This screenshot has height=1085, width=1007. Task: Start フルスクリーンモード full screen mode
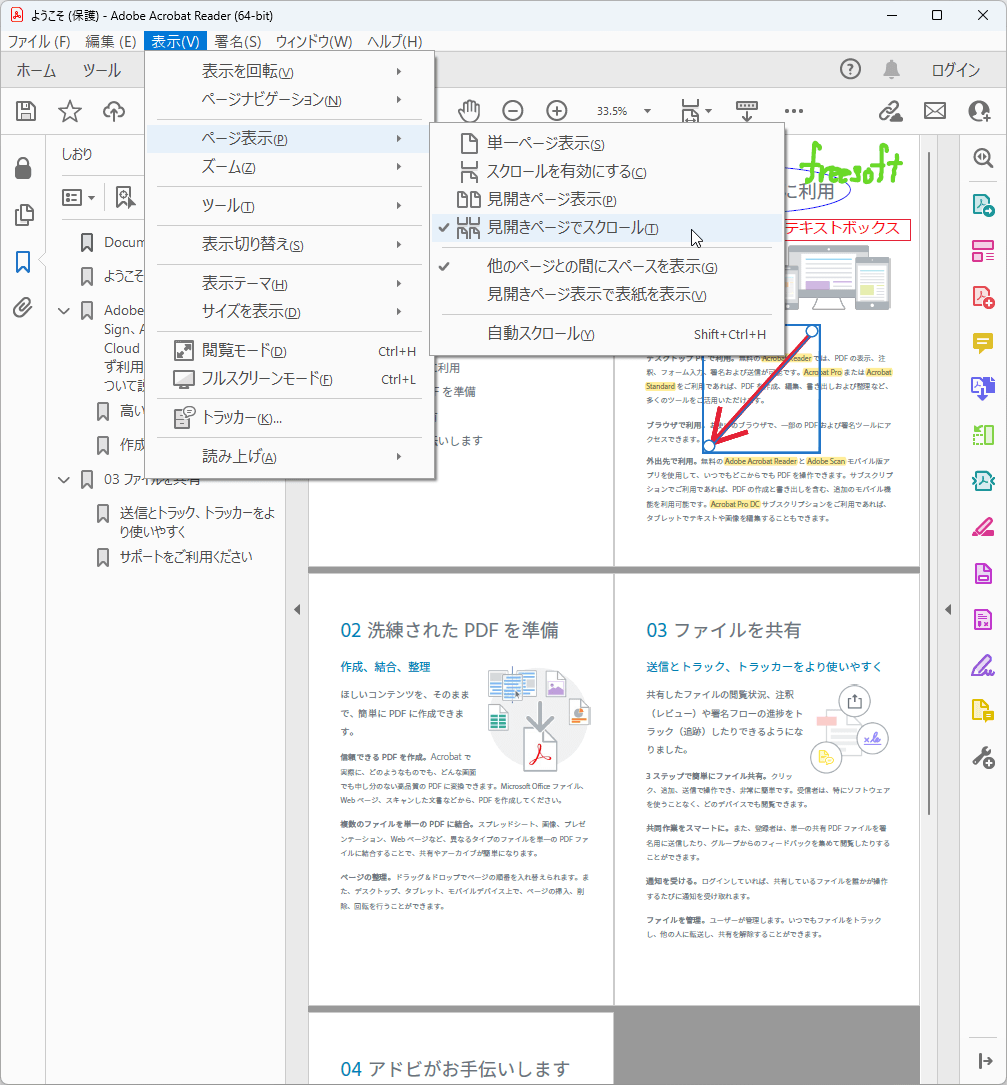point(289,379)
